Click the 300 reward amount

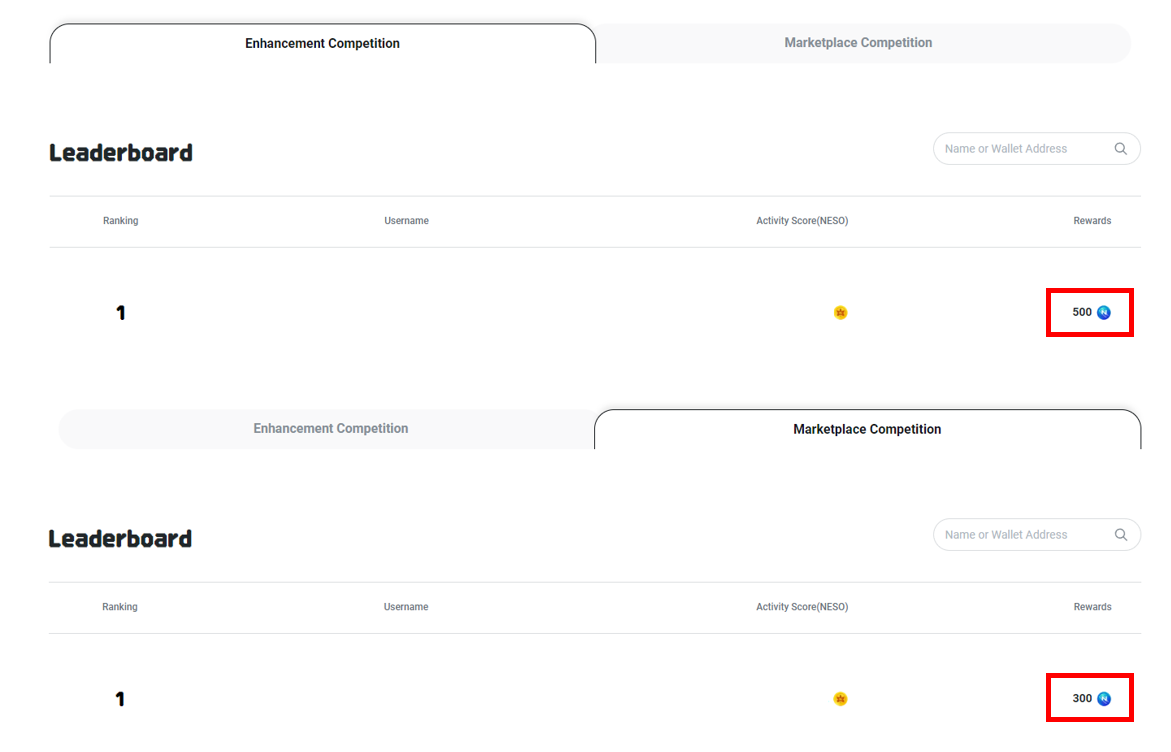[1082, 698]
